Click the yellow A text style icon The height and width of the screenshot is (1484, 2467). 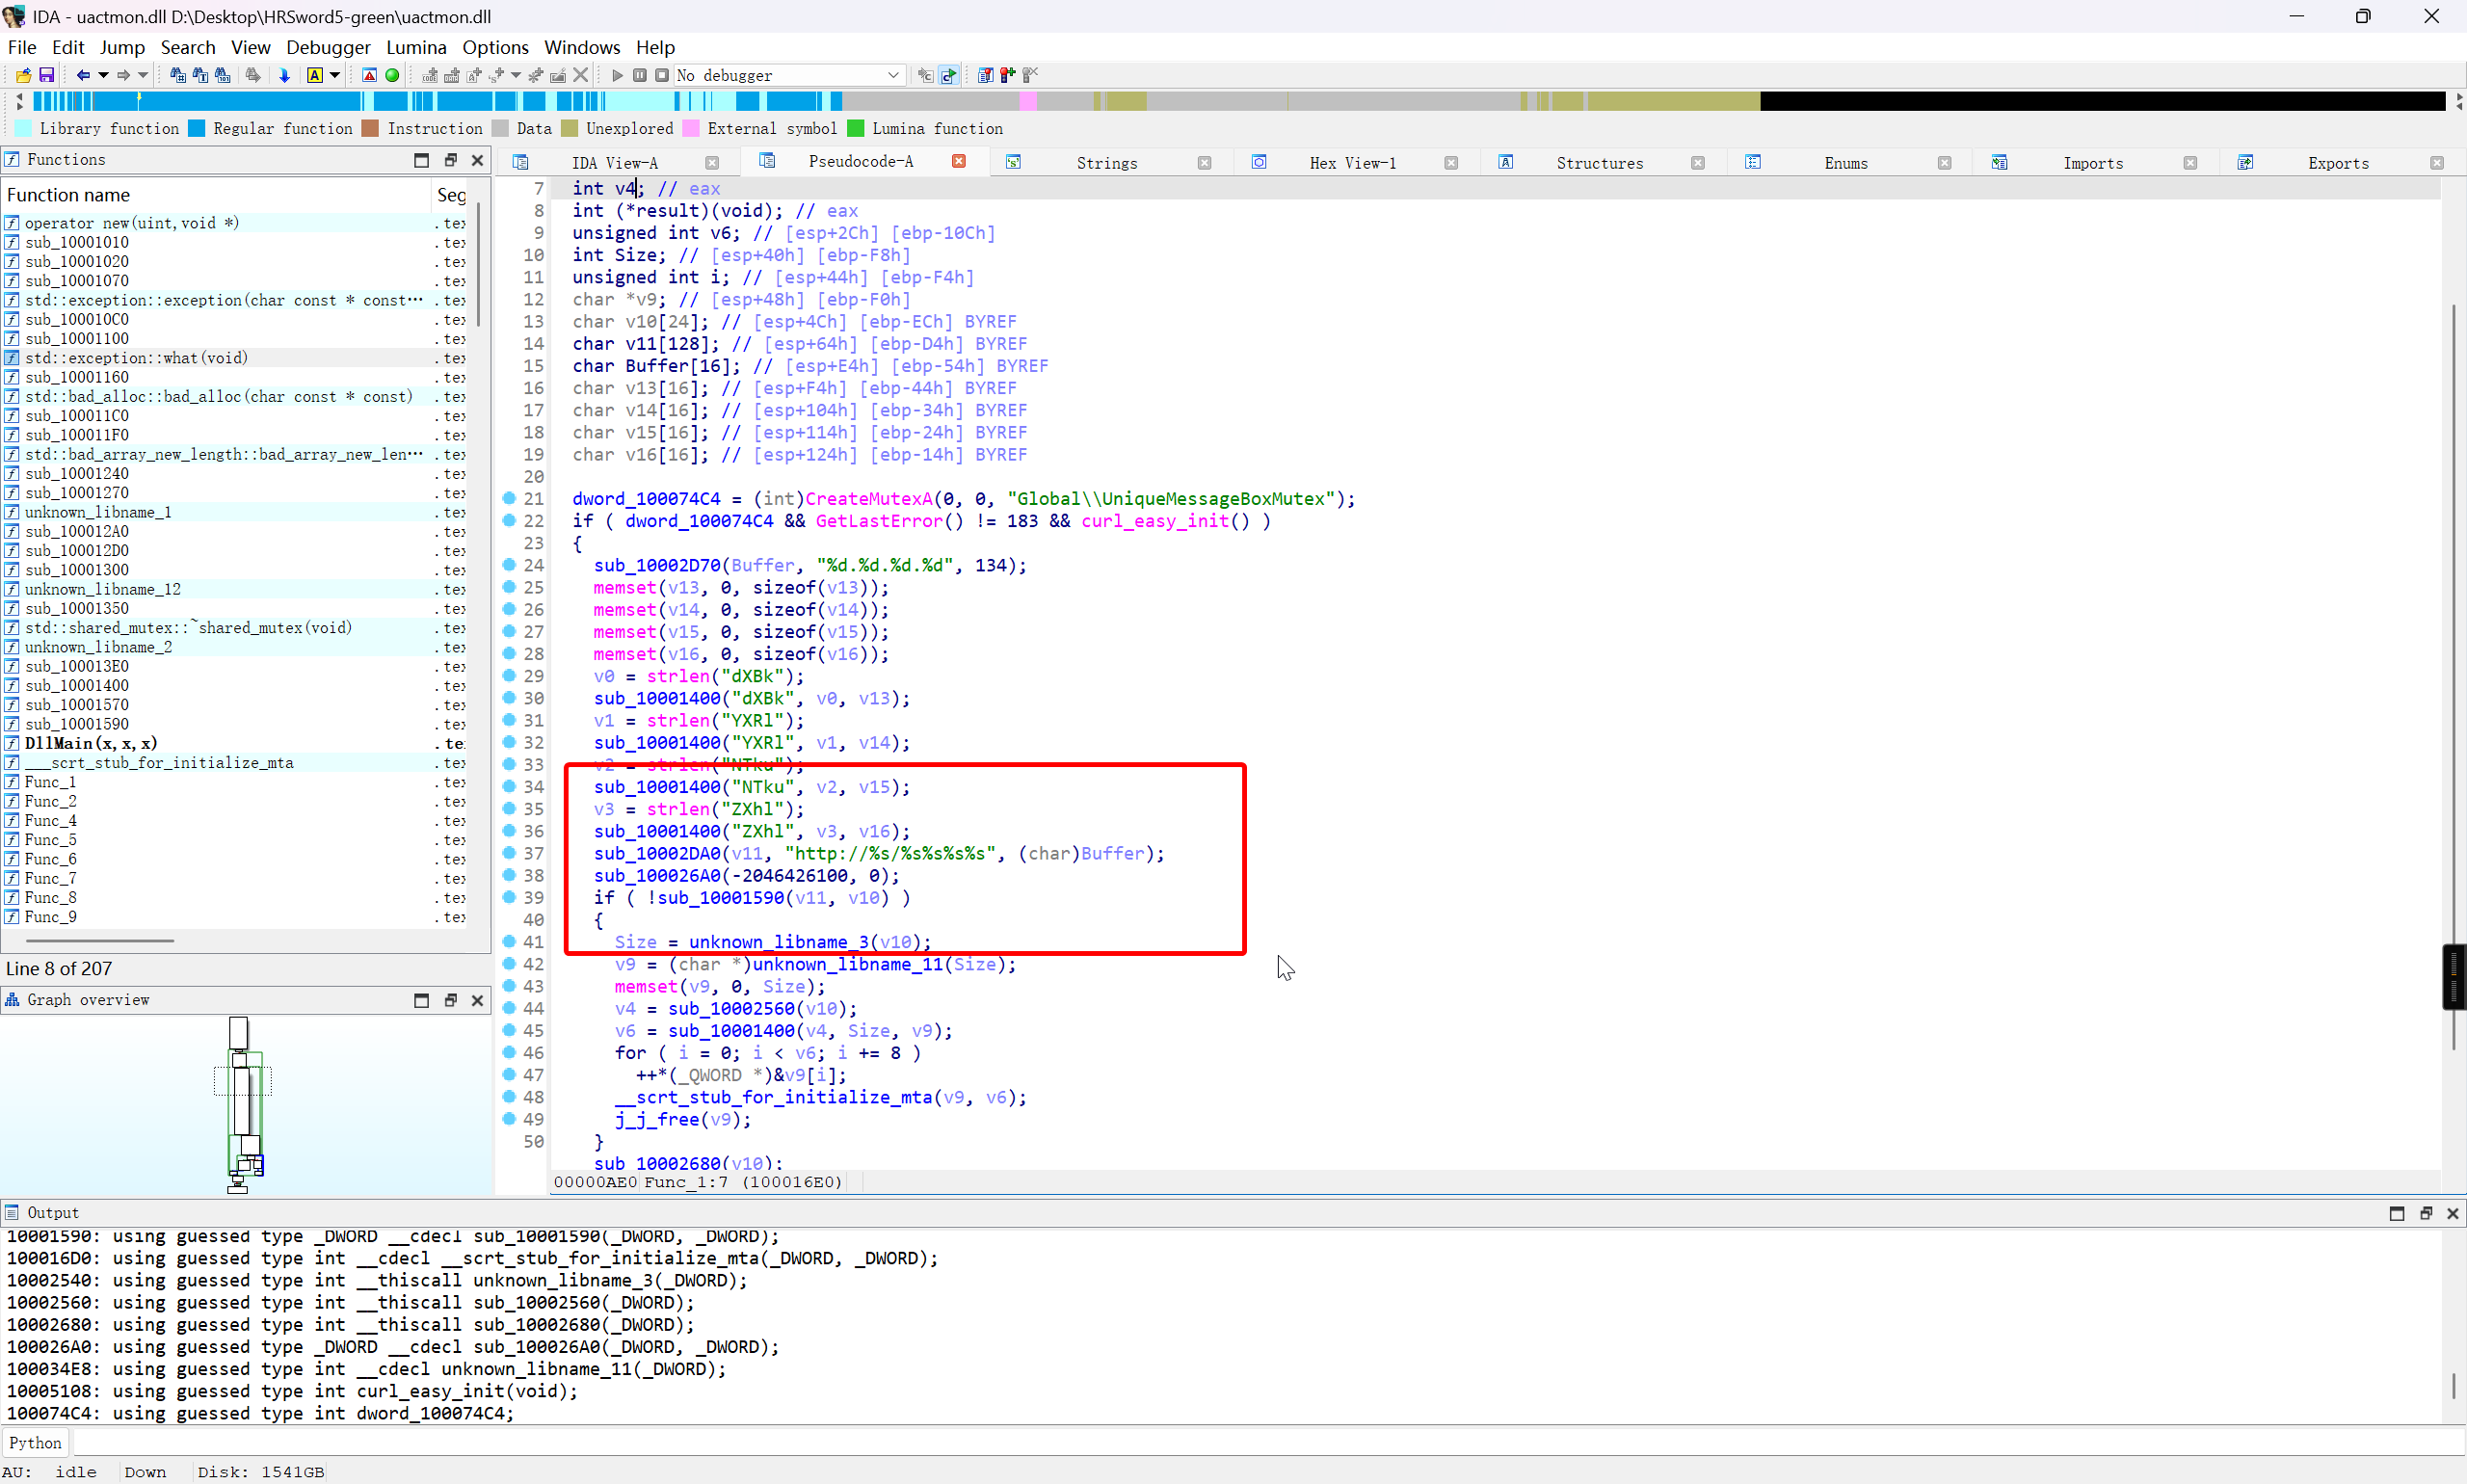pyautogui.click(x=315, y=75)
